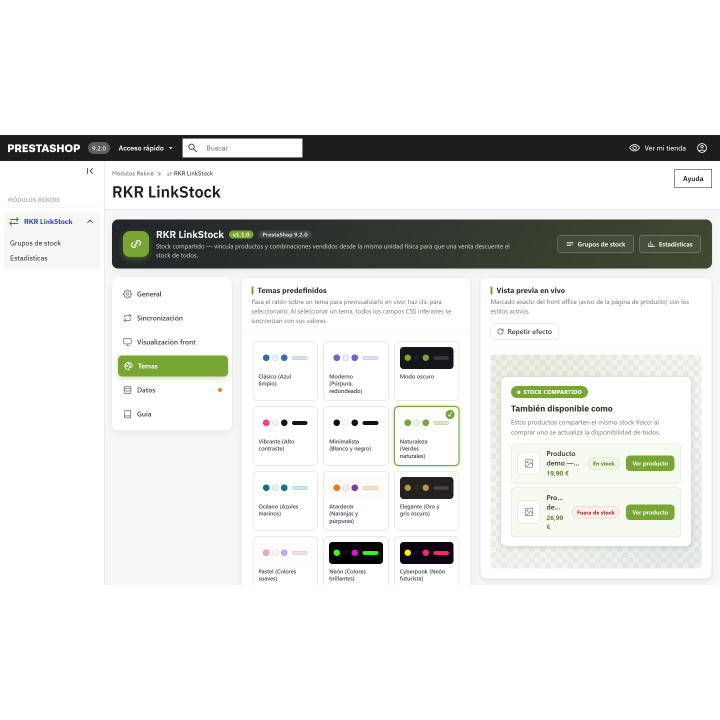The image size is (720, 720).
Task: Open the General settings tab
Action: pyautogui.click(x=173, y=294)
